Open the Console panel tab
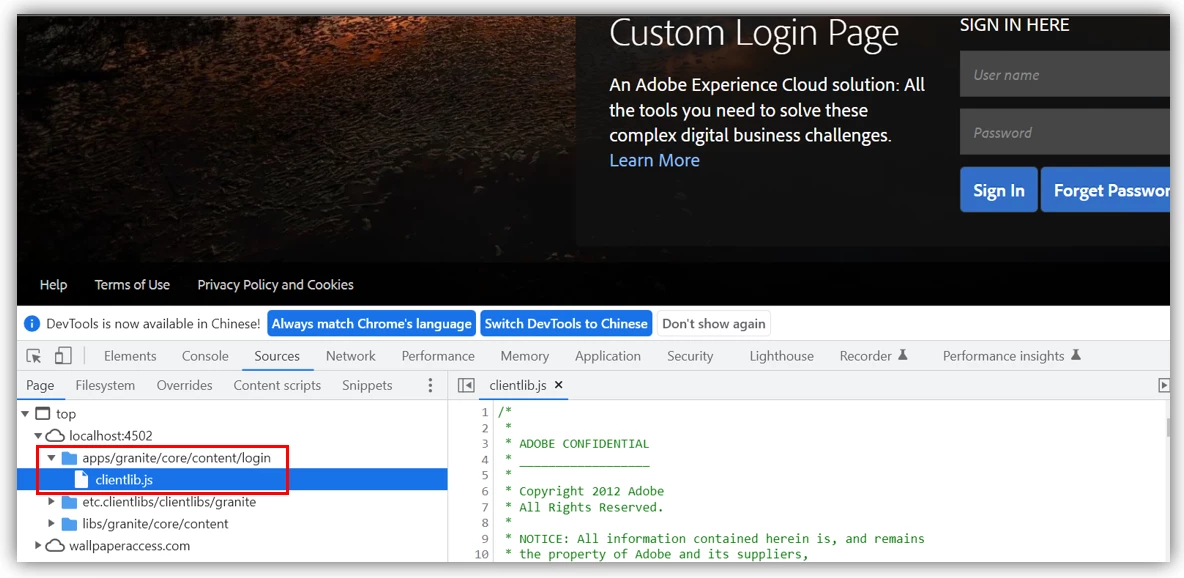The height and width of the screenshot is (578, 1184). tap(205, 356)
